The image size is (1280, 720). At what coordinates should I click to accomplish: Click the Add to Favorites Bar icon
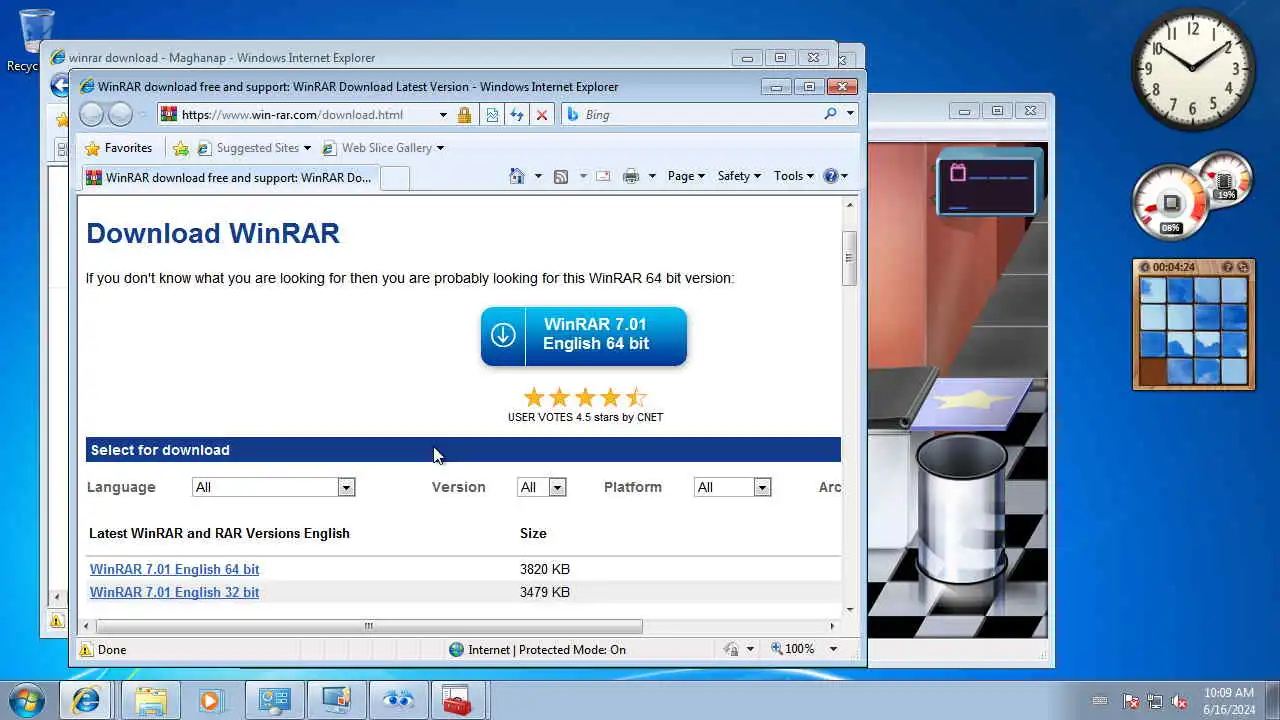pyautogui.click(x=180, y=148)
